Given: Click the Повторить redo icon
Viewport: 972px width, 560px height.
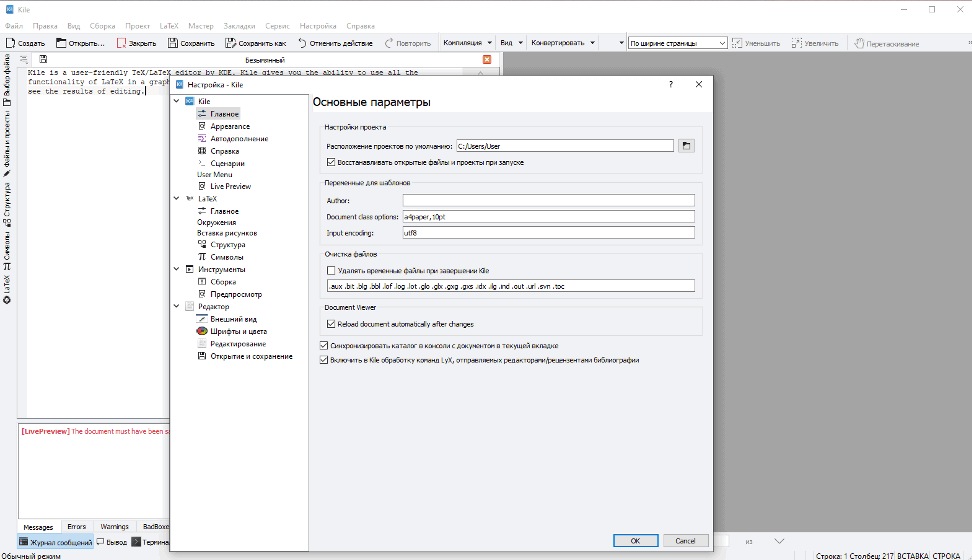Looking at the screenshot, I should point(389,43).
